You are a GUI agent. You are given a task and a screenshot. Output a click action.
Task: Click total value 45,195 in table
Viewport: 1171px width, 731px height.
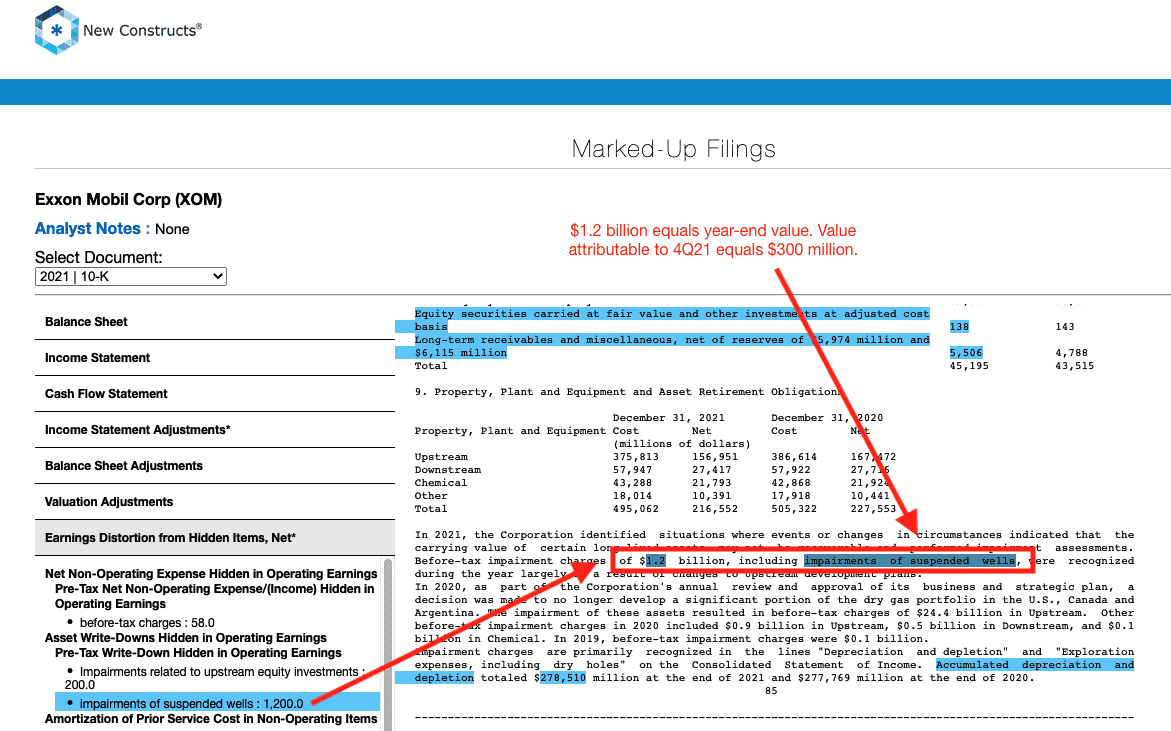tap(969, 366)
